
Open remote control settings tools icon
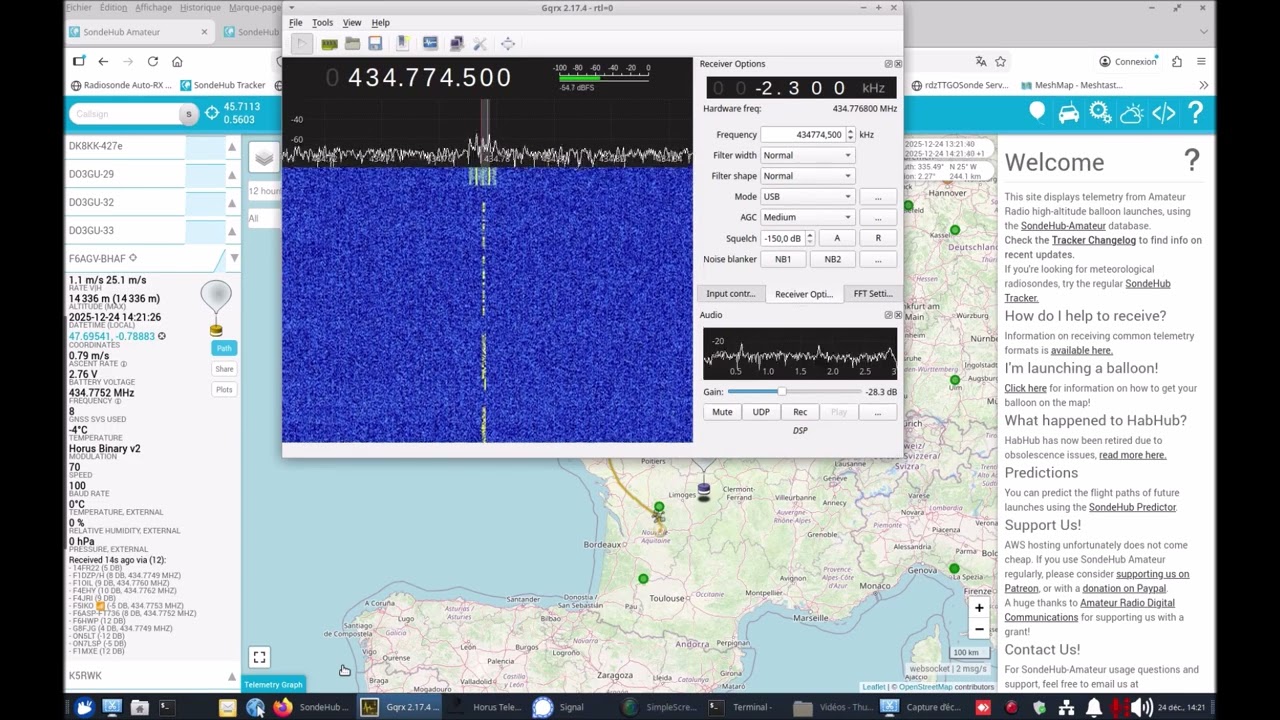tap(480, 43)
